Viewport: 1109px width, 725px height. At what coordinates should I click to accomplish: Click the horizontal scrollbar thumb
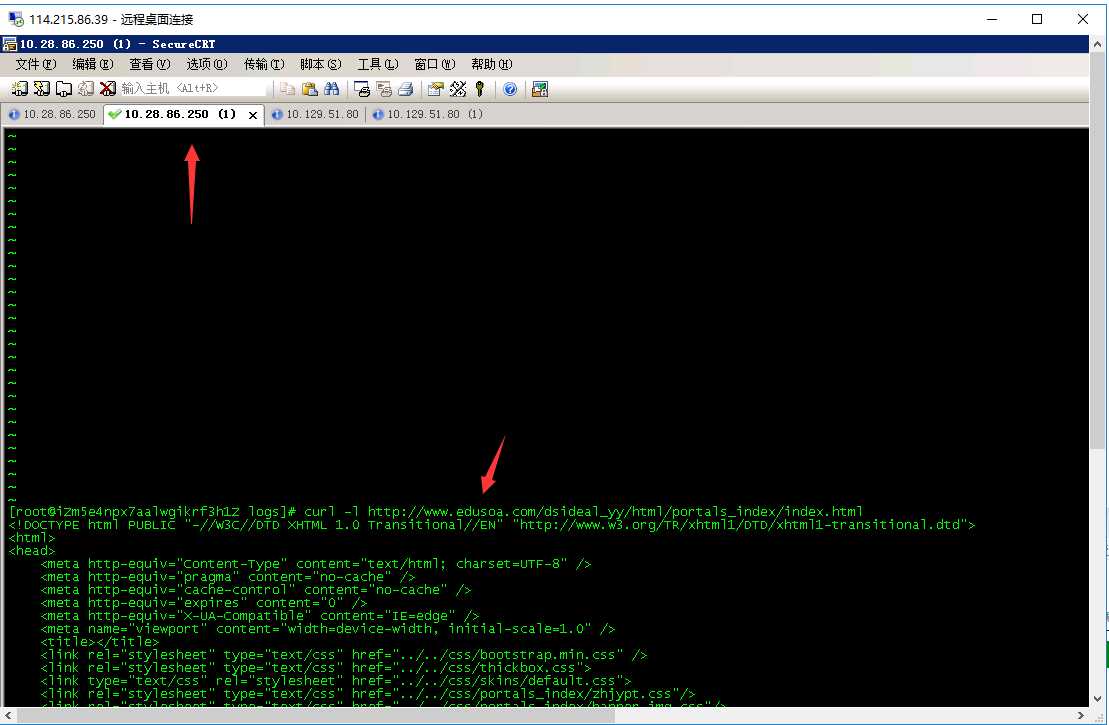(315, 716)
